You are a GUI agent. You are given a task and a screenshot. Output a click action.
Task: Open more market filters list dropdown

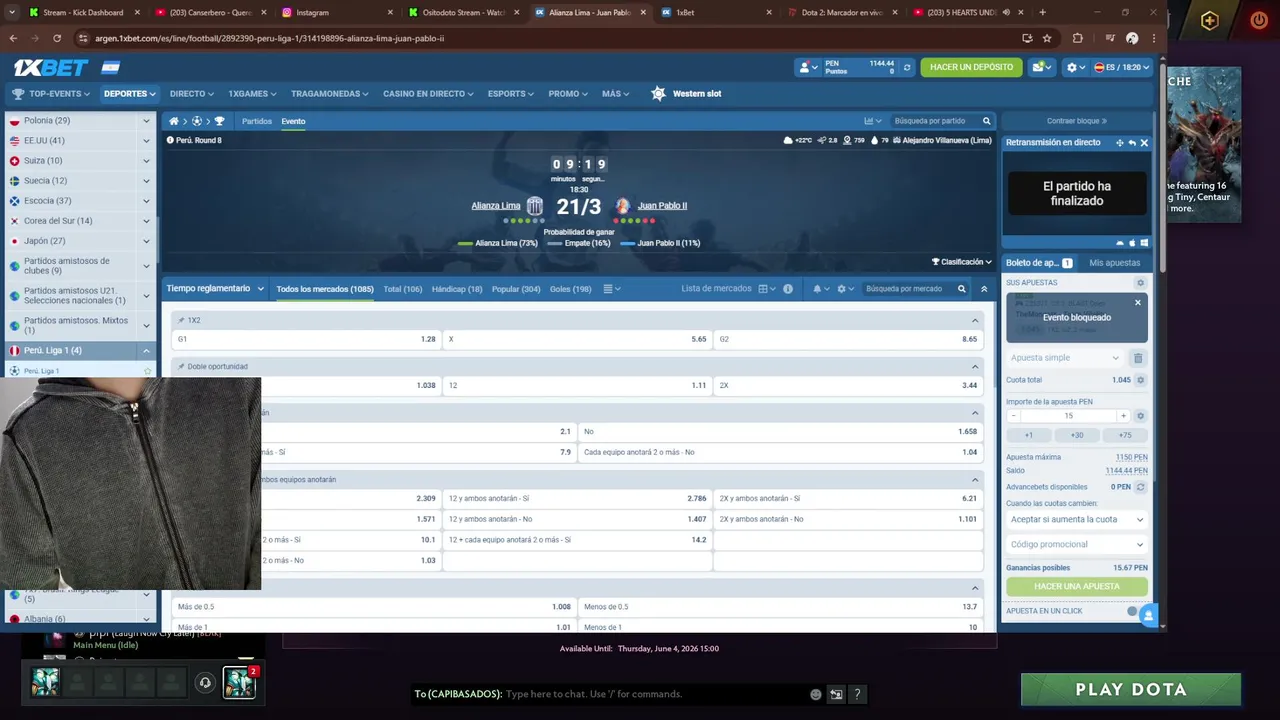point(611,289)
